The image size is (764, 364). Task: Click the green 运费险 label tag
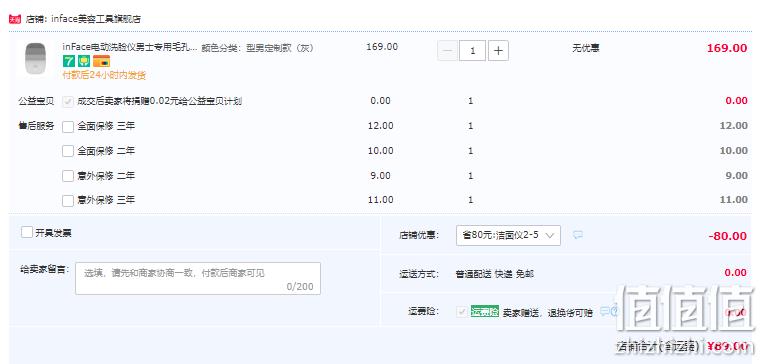click(485, 311)
